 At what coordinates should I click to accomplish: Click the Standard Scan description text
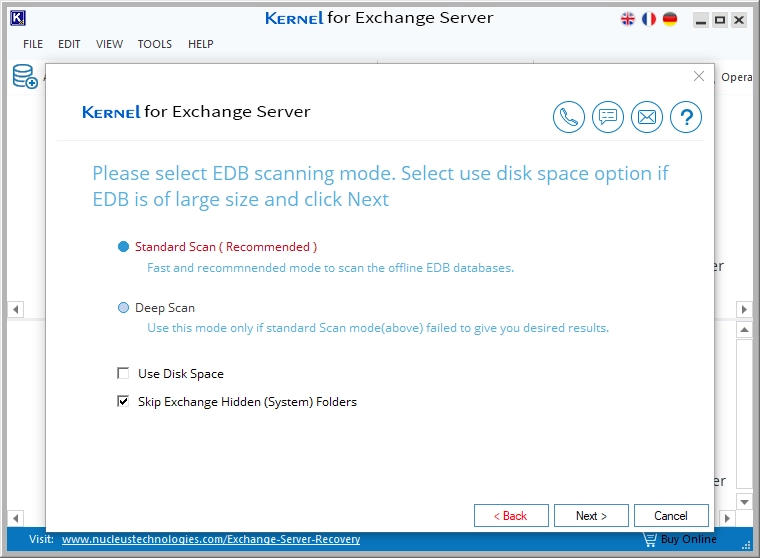(x=331, y=268)
